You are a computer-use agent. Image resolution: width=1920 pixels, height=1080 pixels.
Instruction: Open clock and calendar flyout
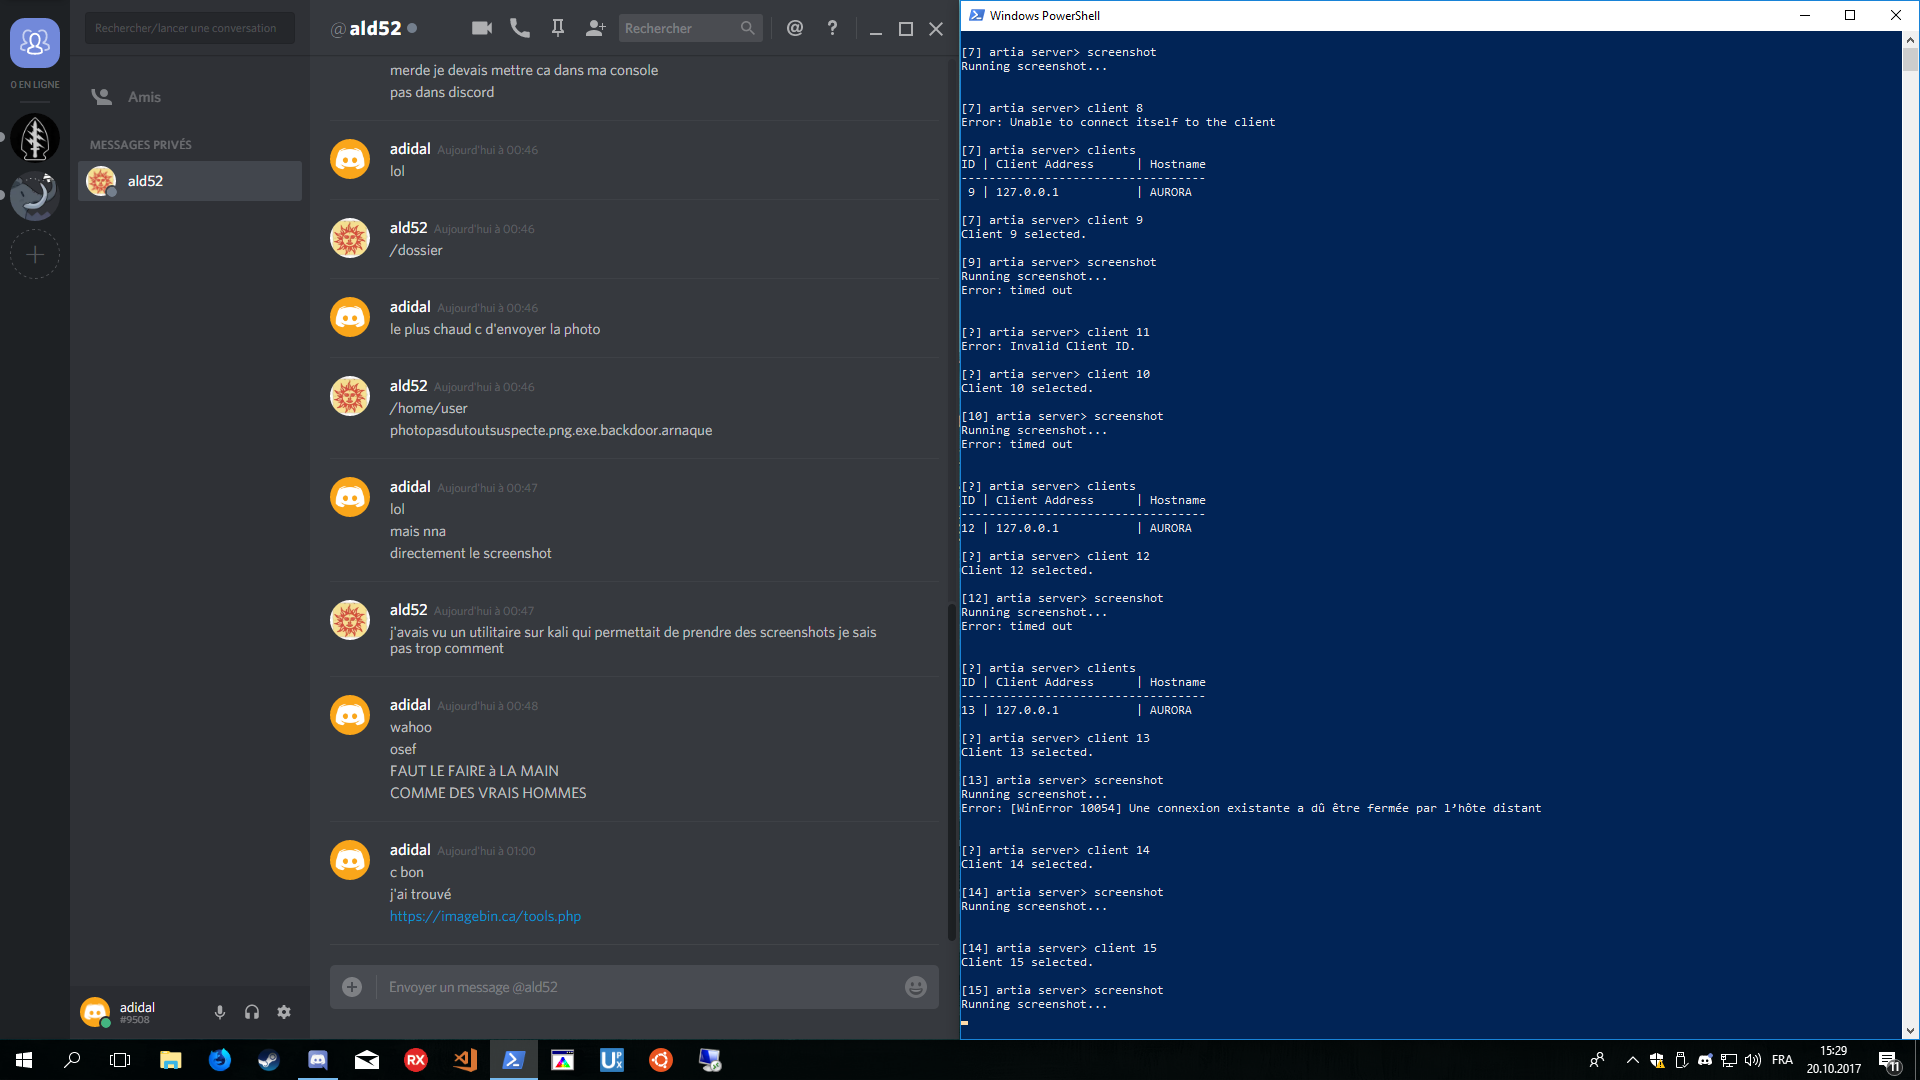pos(1834,1060)
